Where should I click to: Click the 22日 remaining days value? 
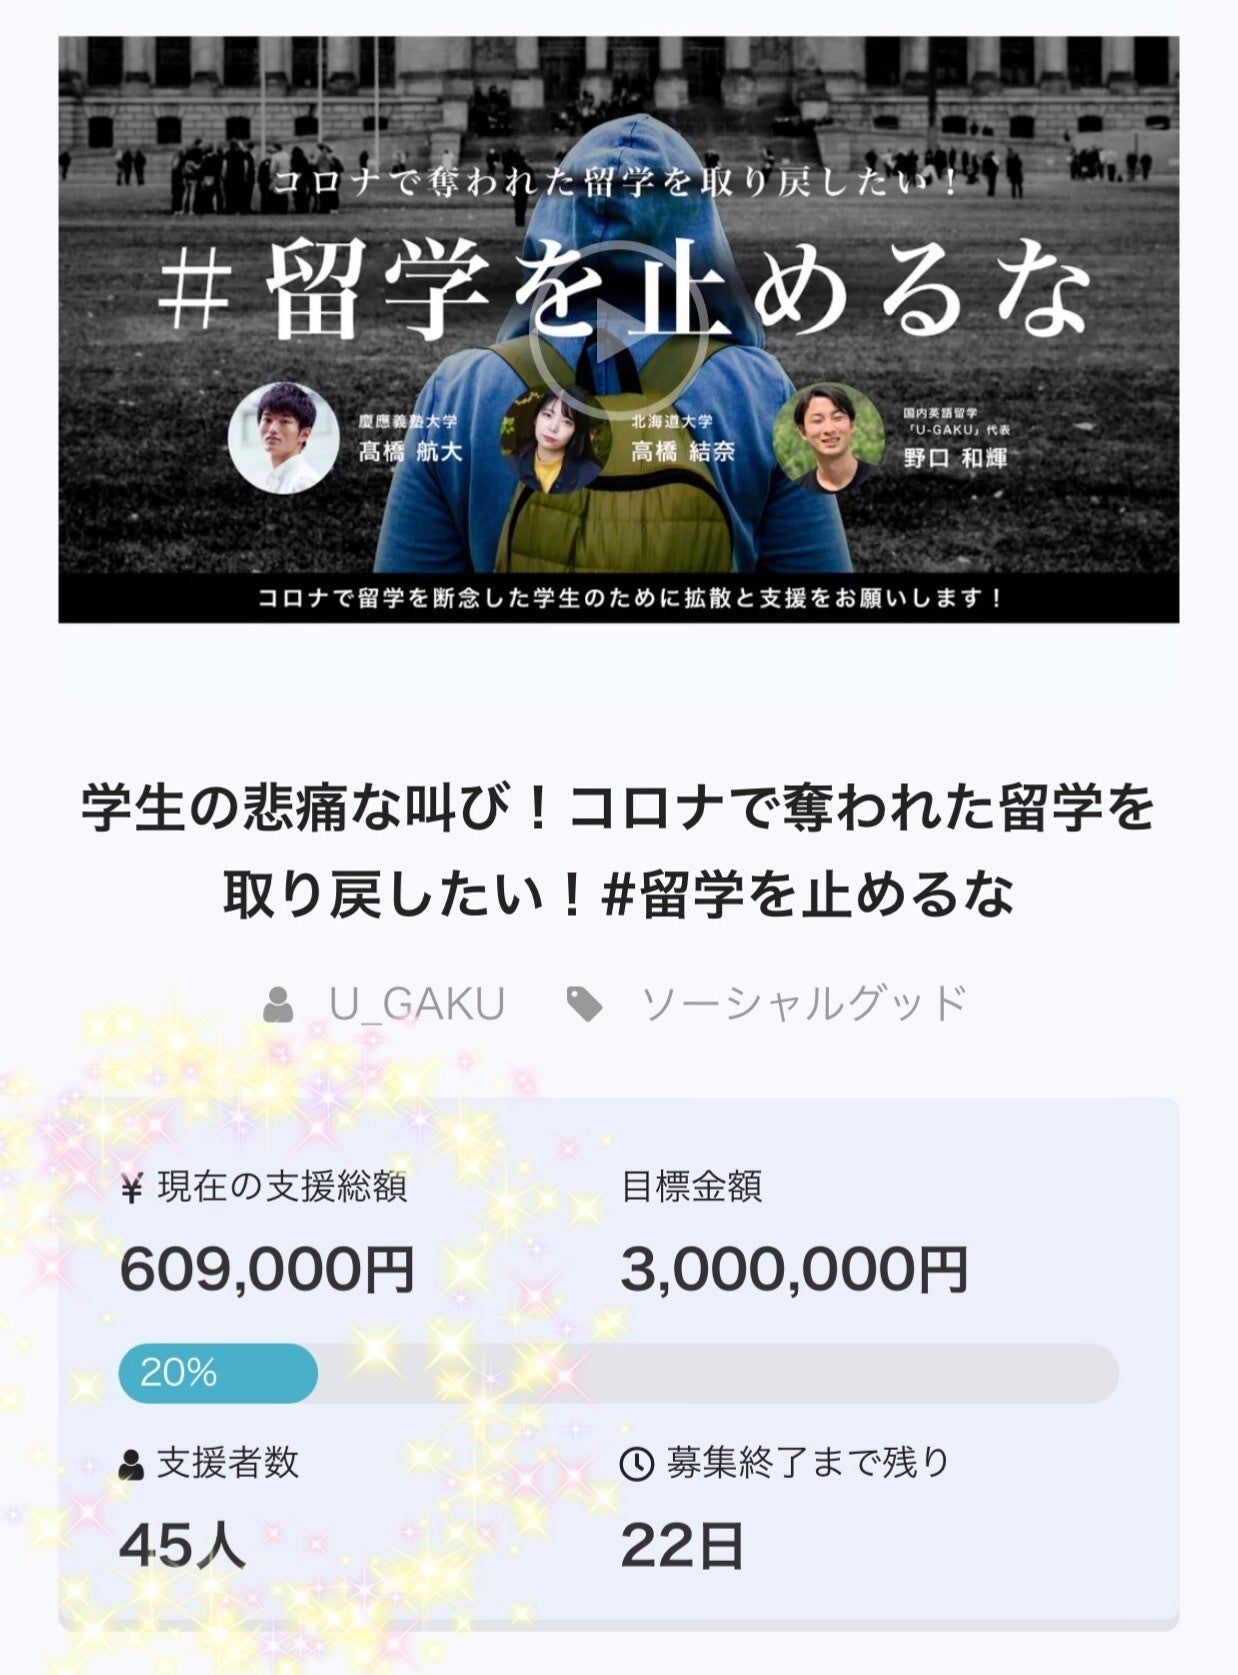tap(682, 1546)
